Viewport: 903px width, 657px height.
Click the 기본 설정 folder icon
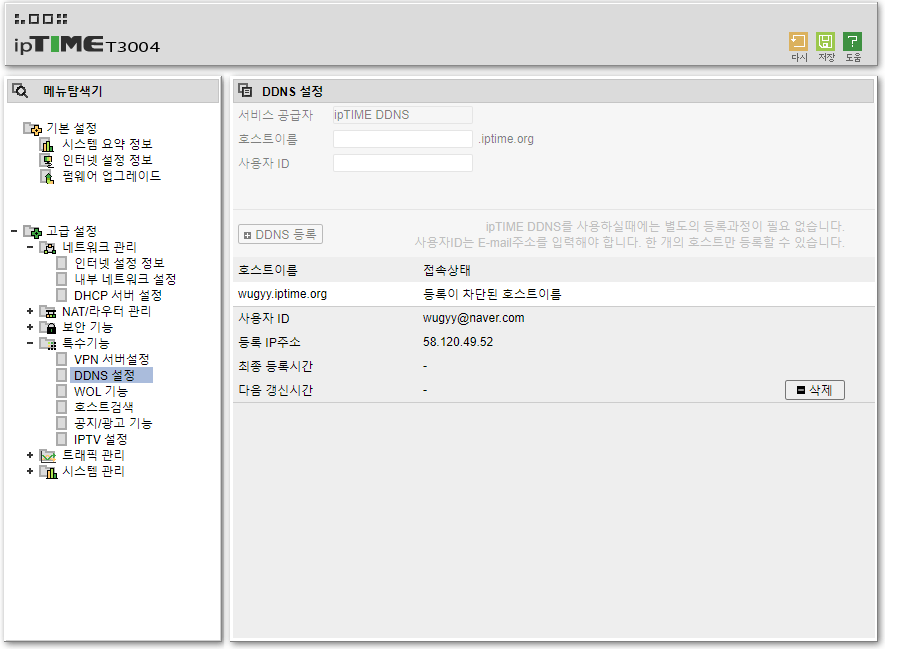point(33,128)
